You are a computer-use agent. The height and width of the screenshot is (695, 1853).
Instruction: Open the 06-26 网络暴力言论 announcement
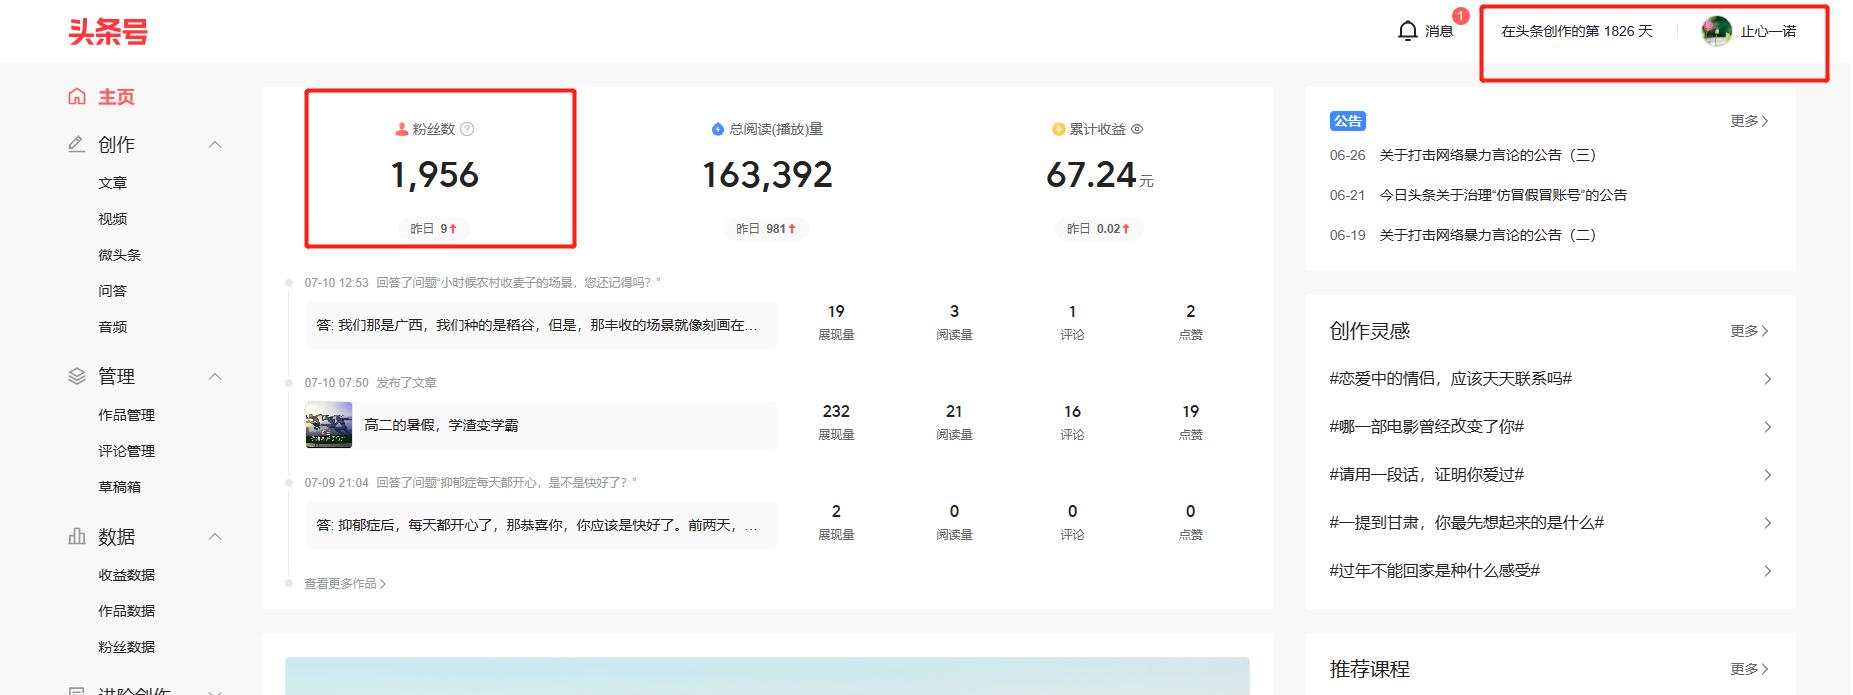[1487, 155]
